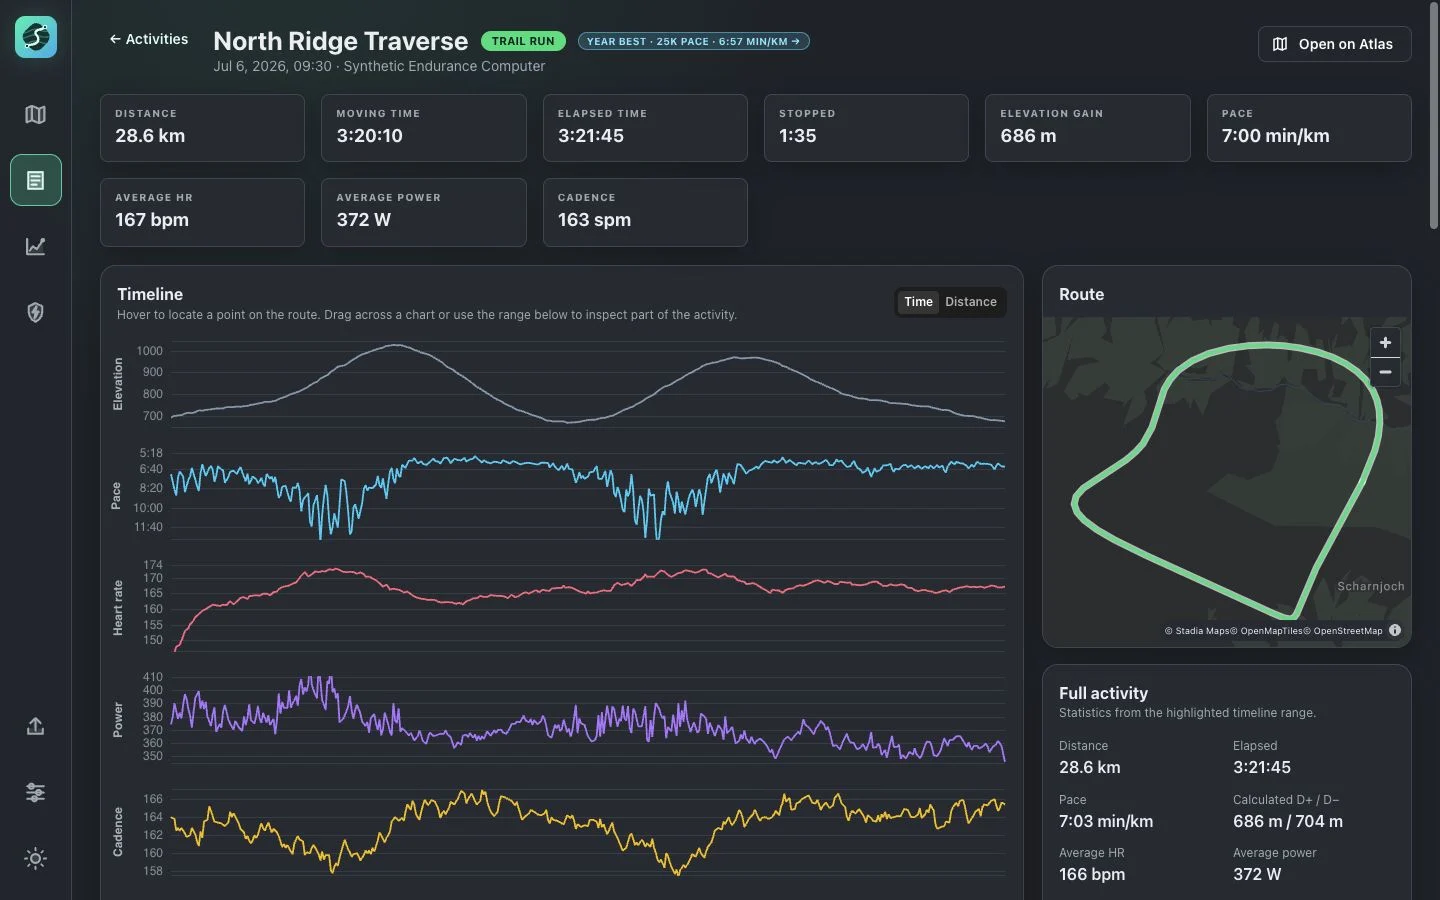Screen dimensions: 1440x900
Task: Click the OpenMapTiles attribution link
Action: [1266, 631]
